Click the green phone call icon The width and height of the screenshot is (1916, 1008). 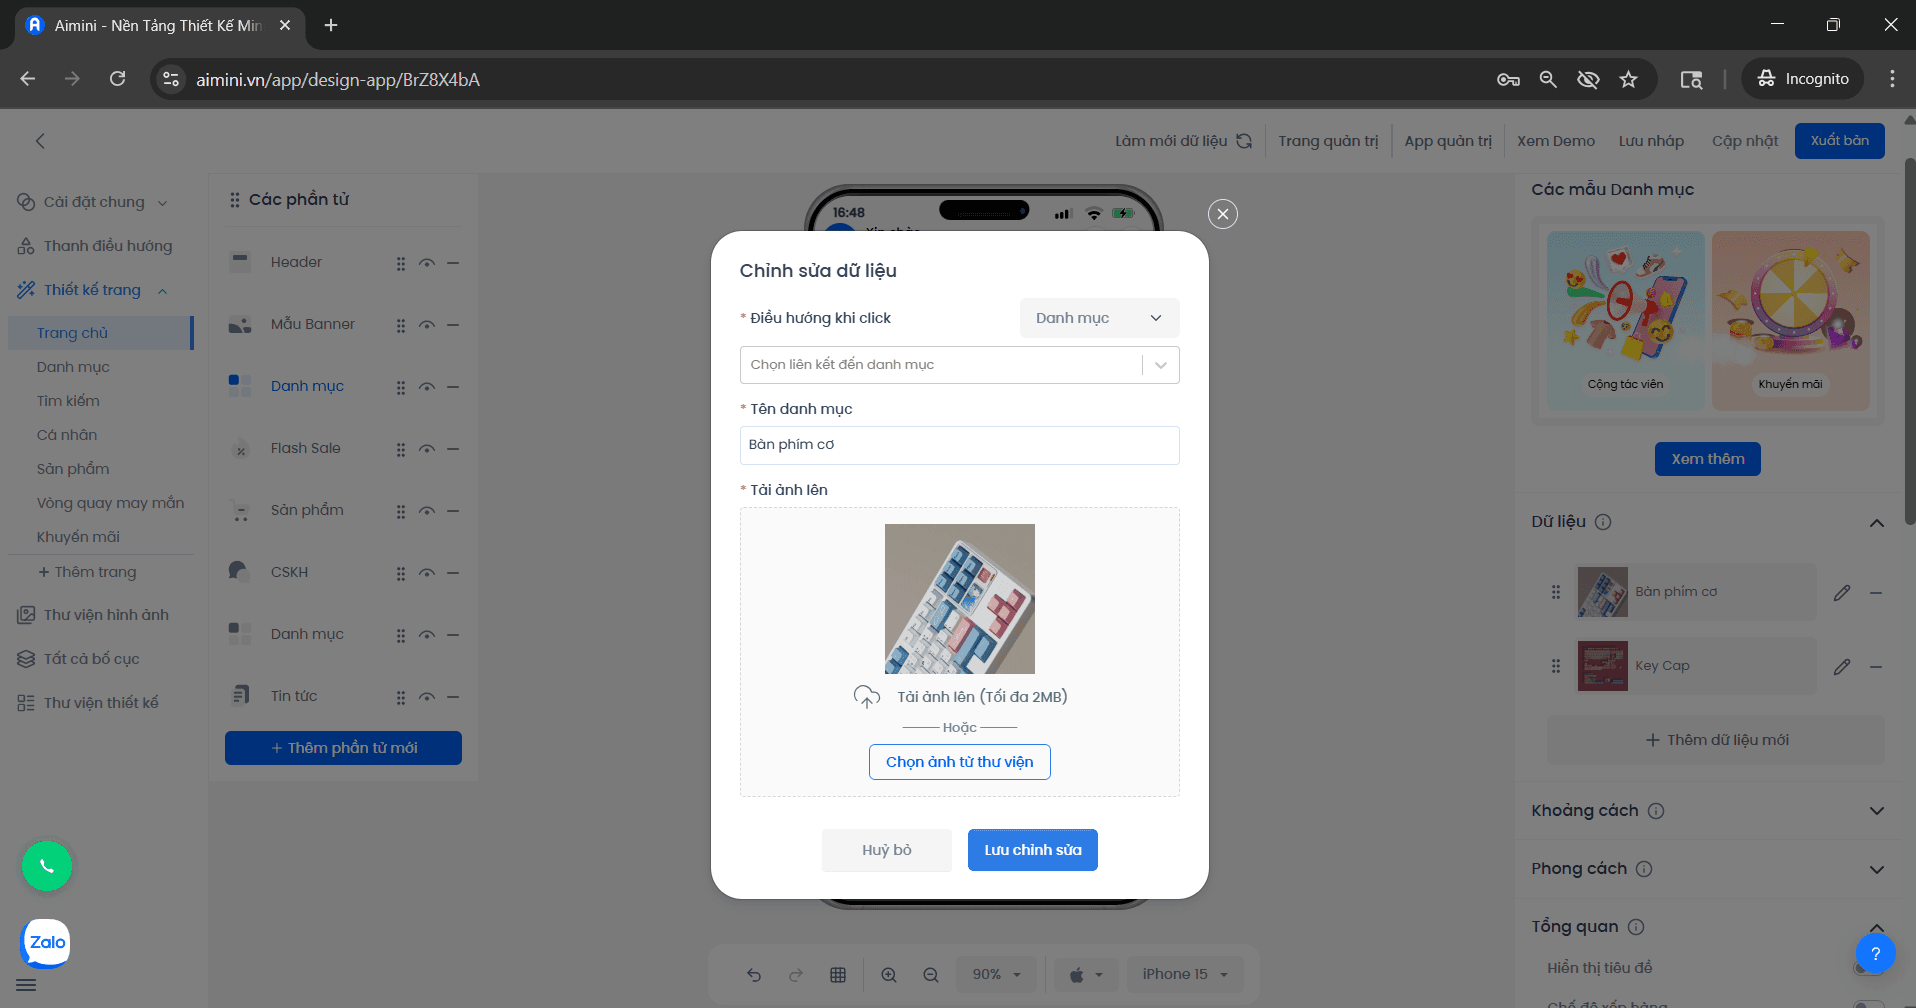pyautogui.click(x=47, y=866)
